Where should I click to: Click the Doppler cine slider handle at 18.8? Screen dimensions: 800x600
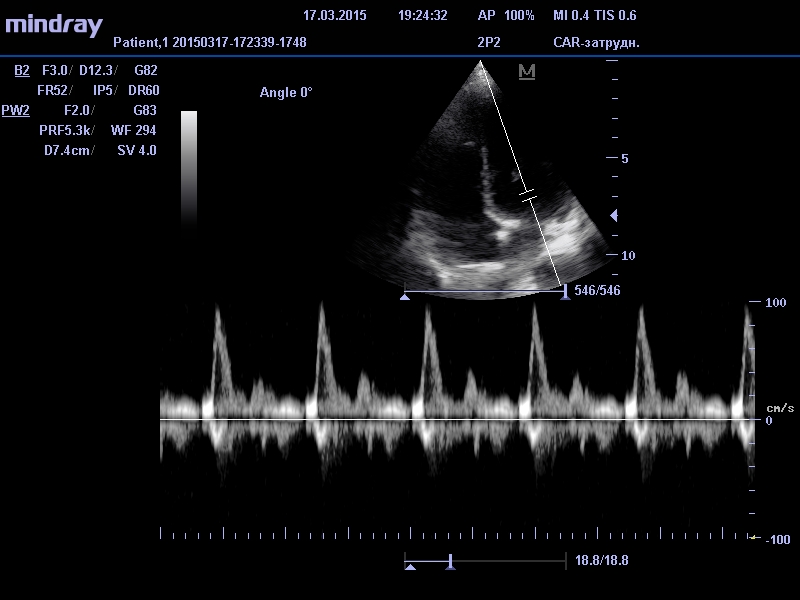pos(451,562)
